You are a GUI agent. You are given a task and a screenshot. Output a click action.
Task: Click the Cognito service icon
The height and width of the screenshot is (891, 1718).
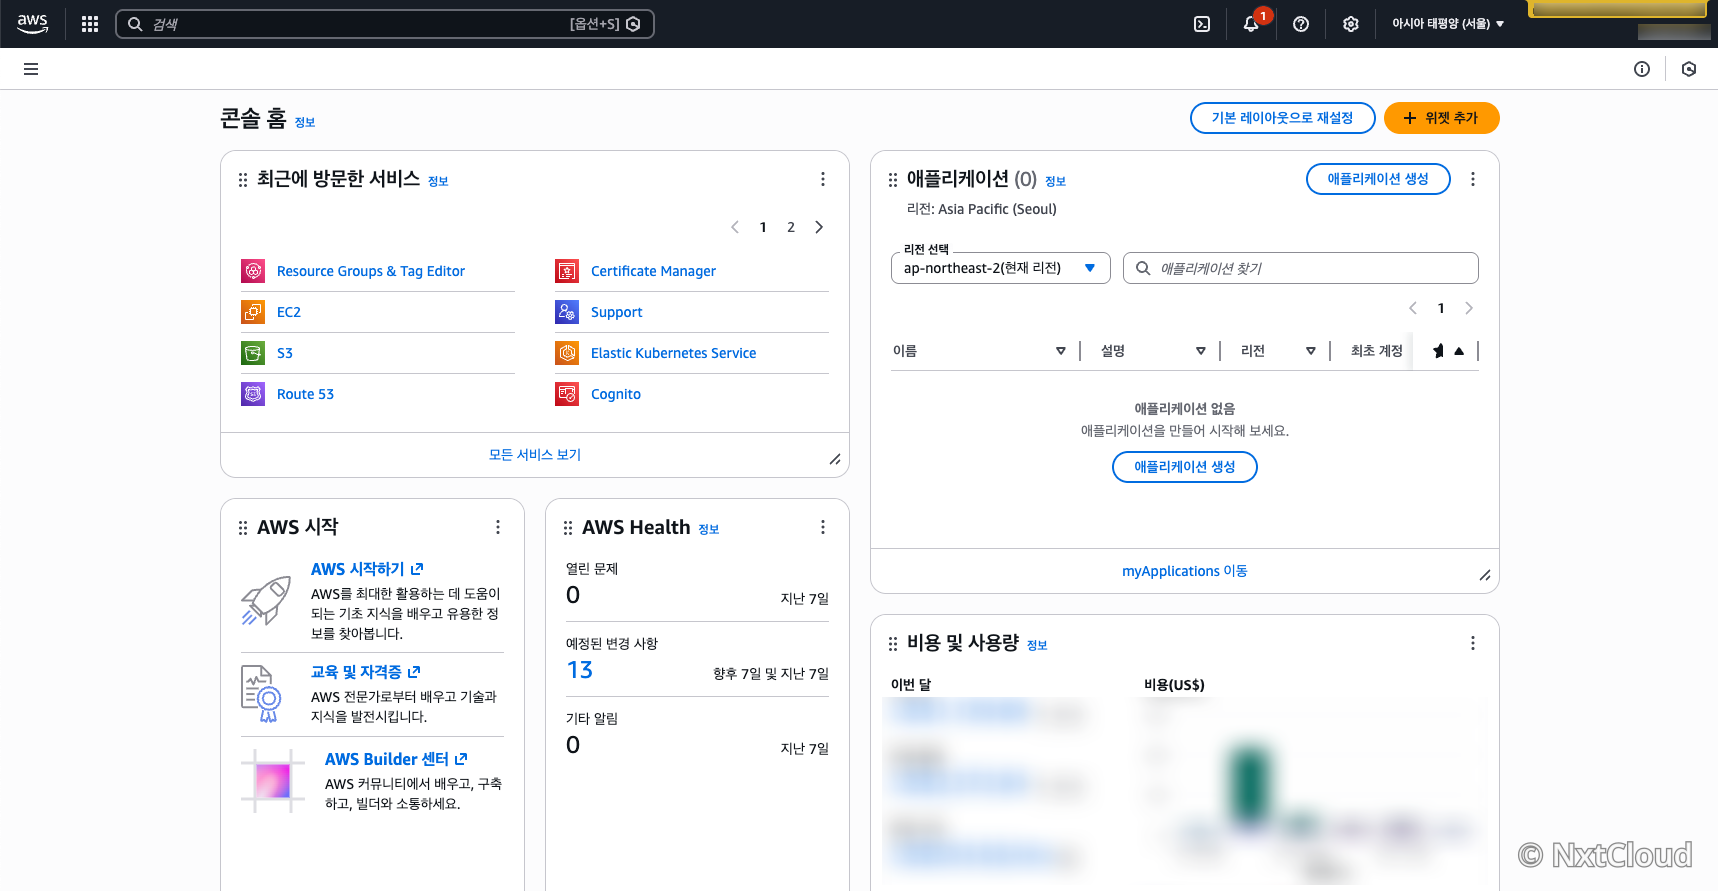567,394
